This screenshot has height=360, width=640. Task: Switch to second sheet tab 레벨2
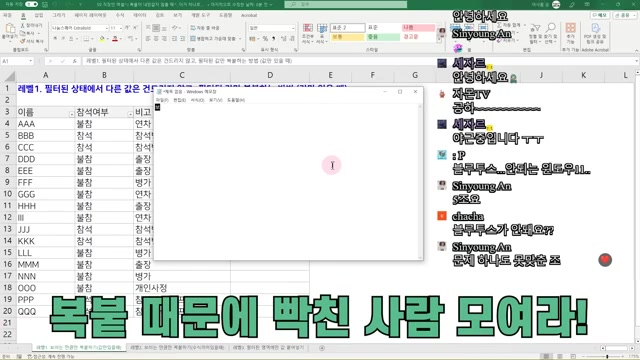(x=177, y=348)
